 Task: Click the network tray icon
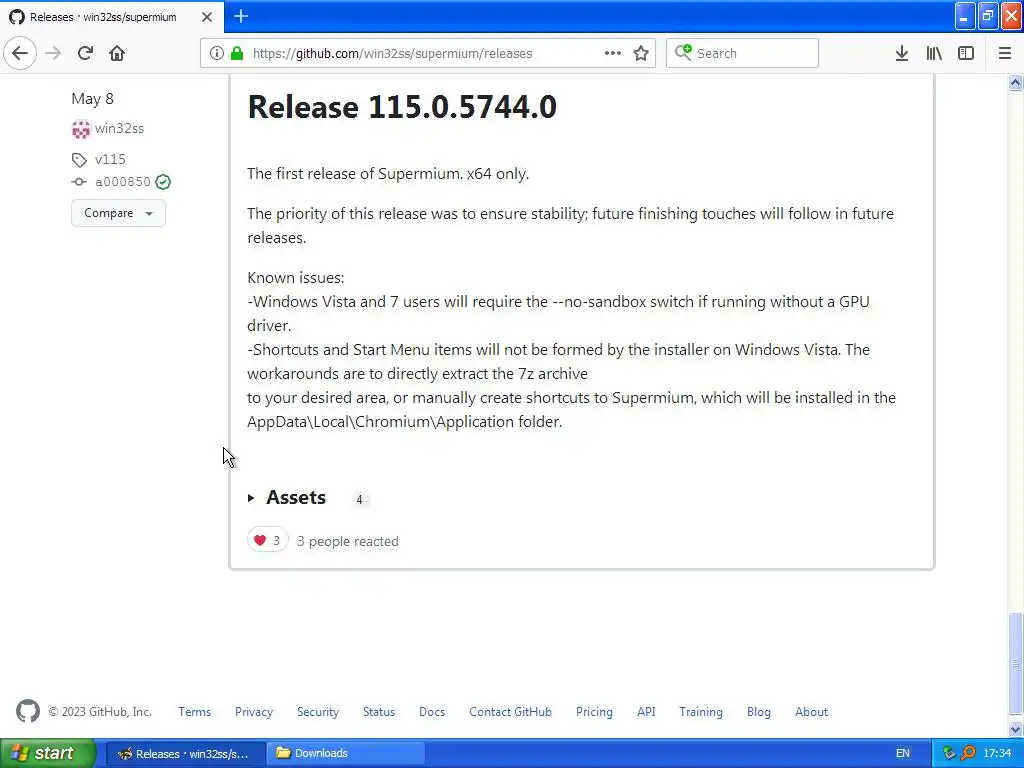948,753
